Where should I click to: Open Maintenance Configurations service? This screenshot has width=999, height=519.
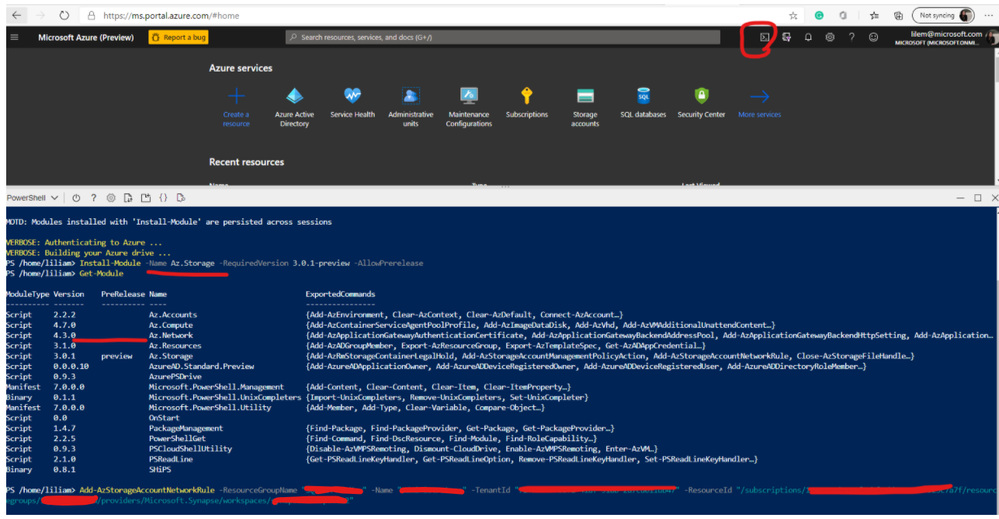pyautogui.click(x=469, y=107)
